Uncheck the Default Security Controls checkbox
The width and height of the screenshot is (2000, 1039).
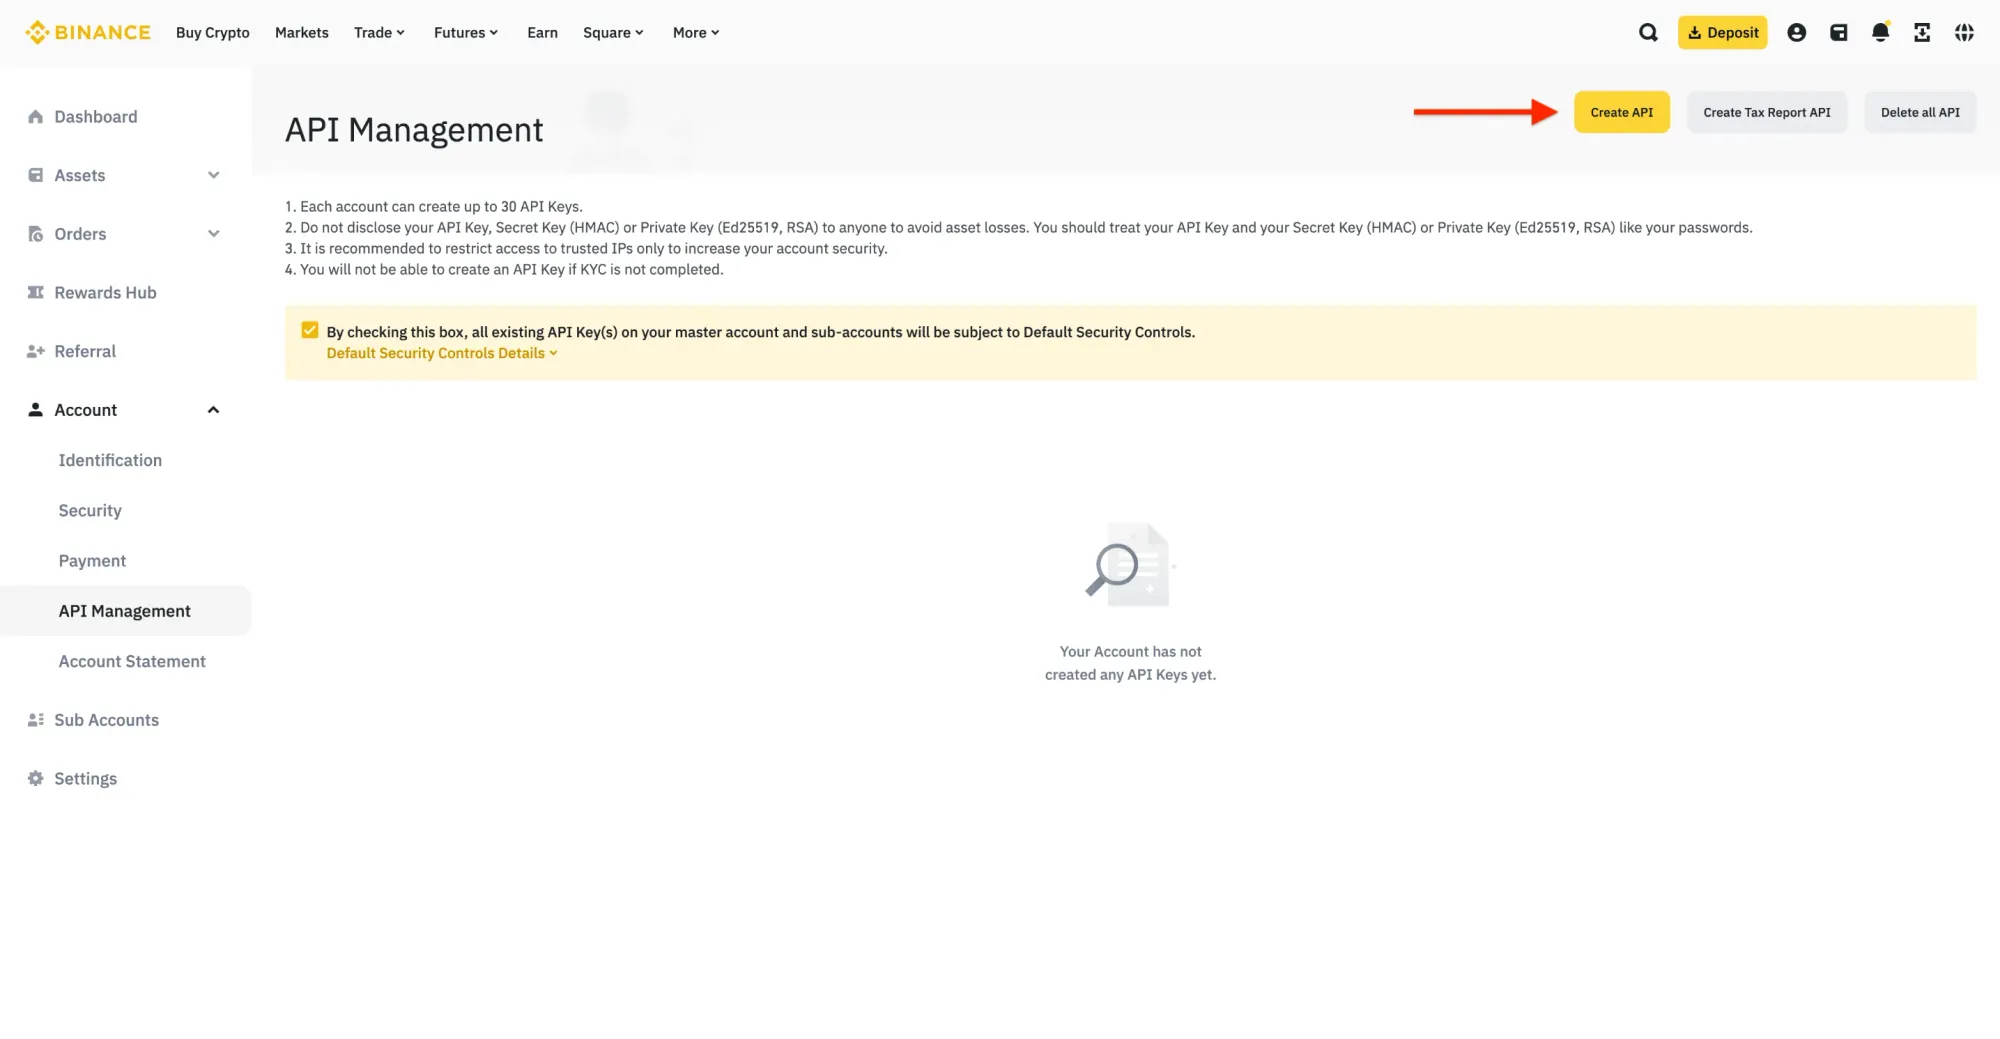pos(310,331)
